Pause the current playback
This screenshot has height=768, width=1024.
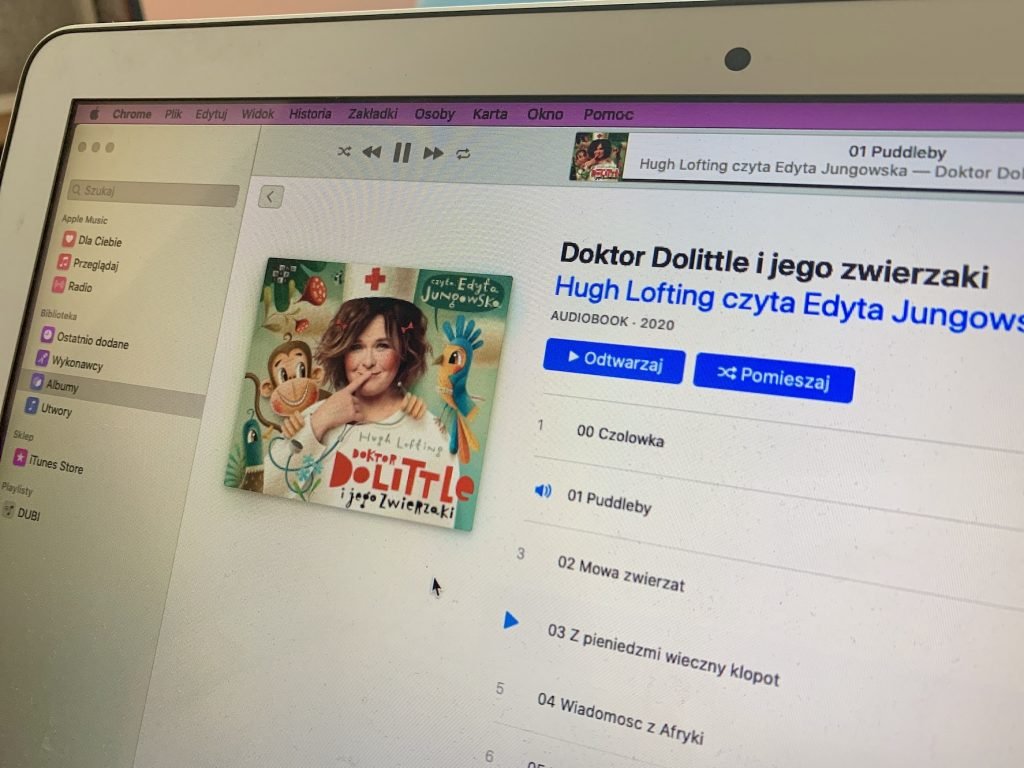coord(402,153)
